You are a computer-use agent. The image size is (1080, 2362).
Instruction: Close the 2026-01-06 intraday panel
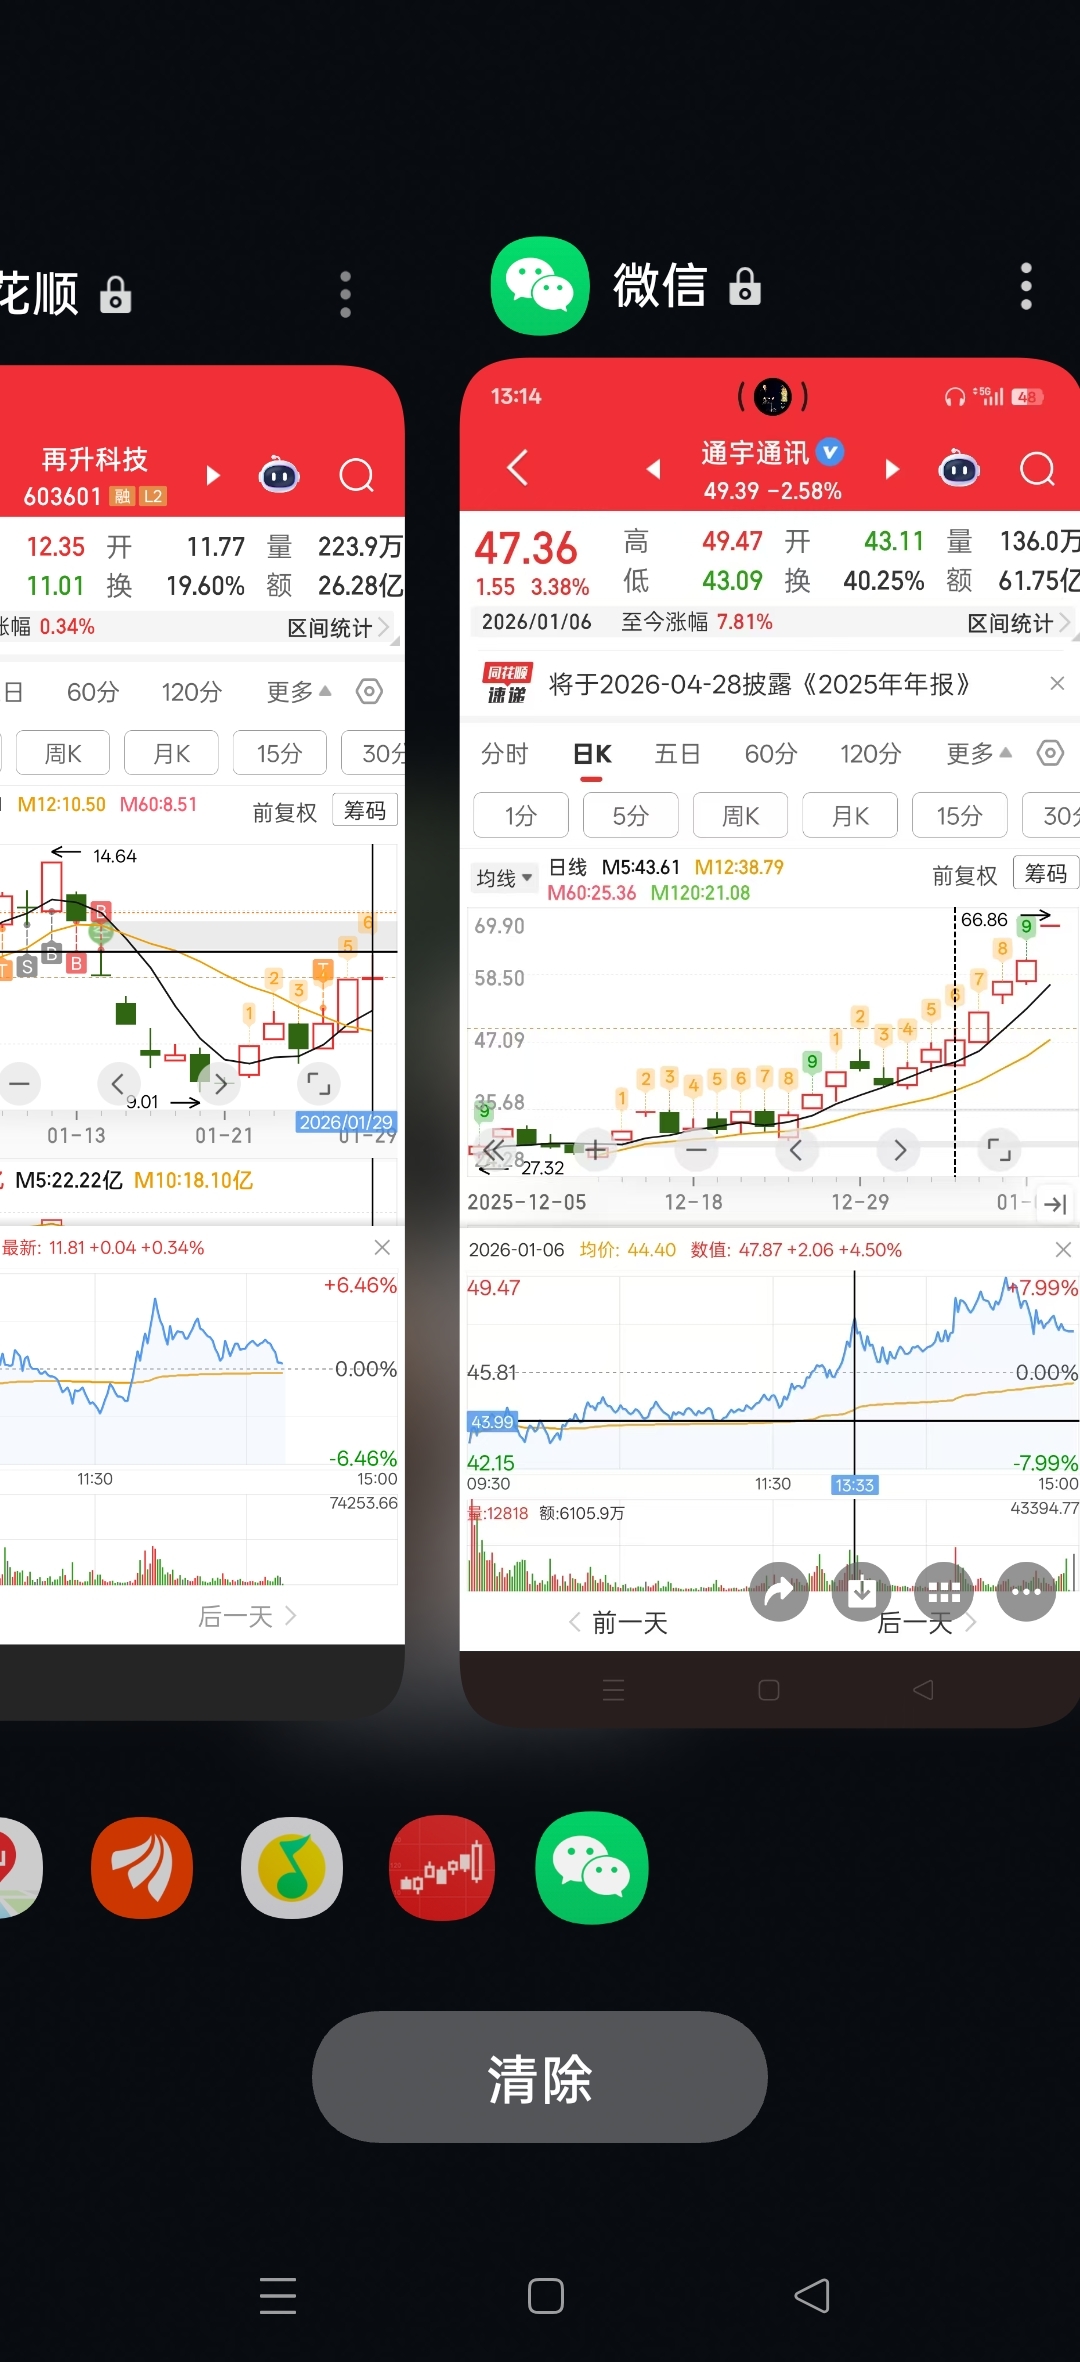pyautogui.click(x=1063, y=1250)
